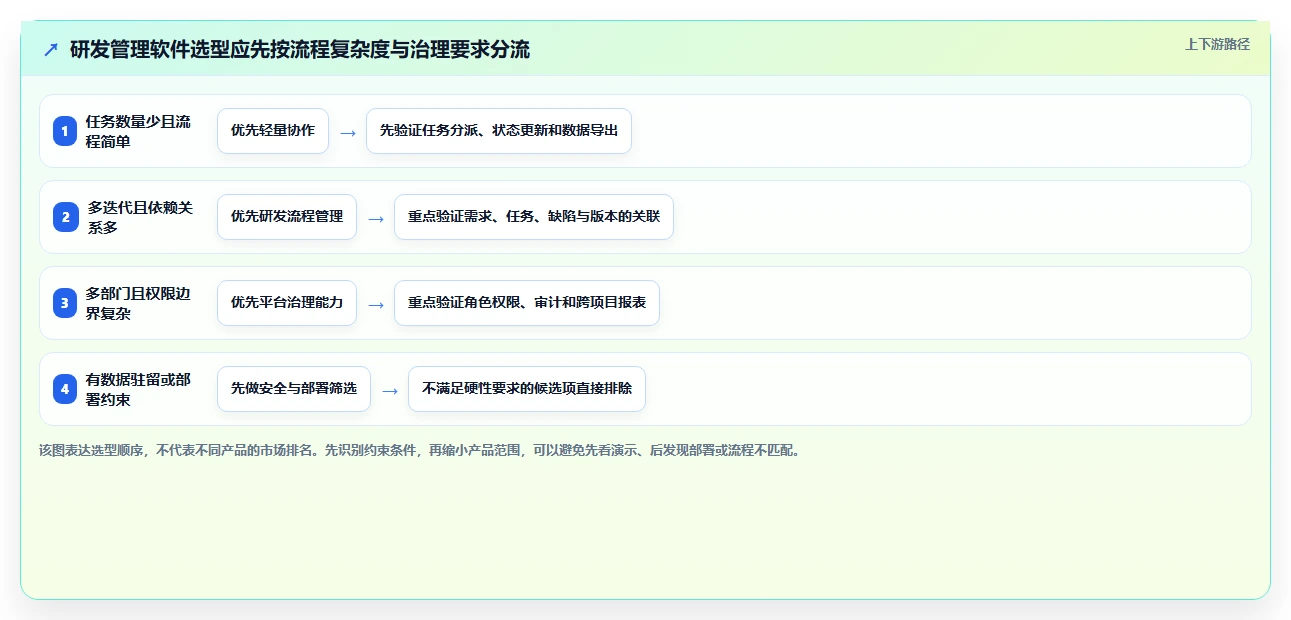The image size is (1291, 620).
Task: Click the number 2 badge
Action: point(65,217)
